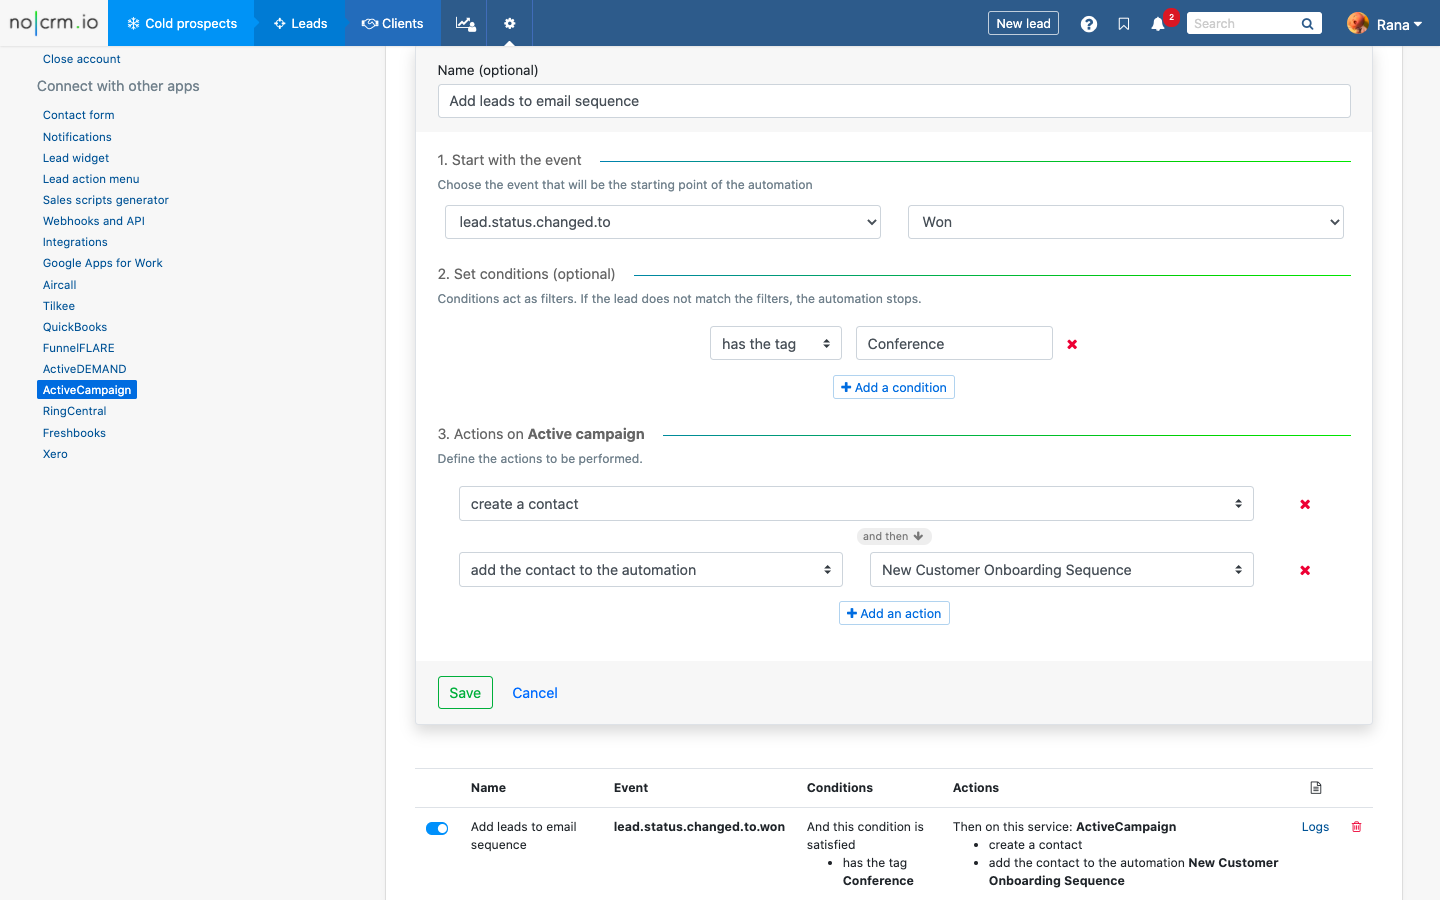Change the 'has the tag' condition selector
Viewport: 1440px width, 900px height.
[775, 344]
